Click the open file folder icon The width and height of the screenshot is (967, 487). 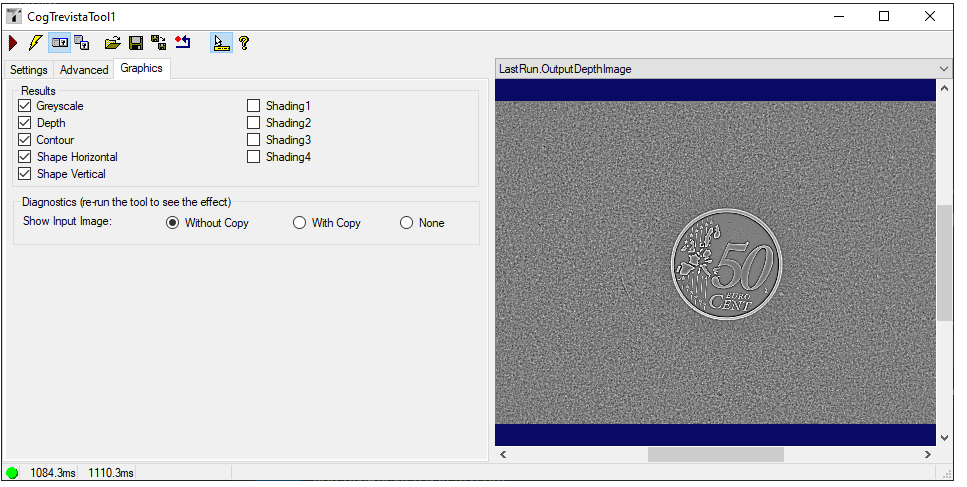pos(112,43)
